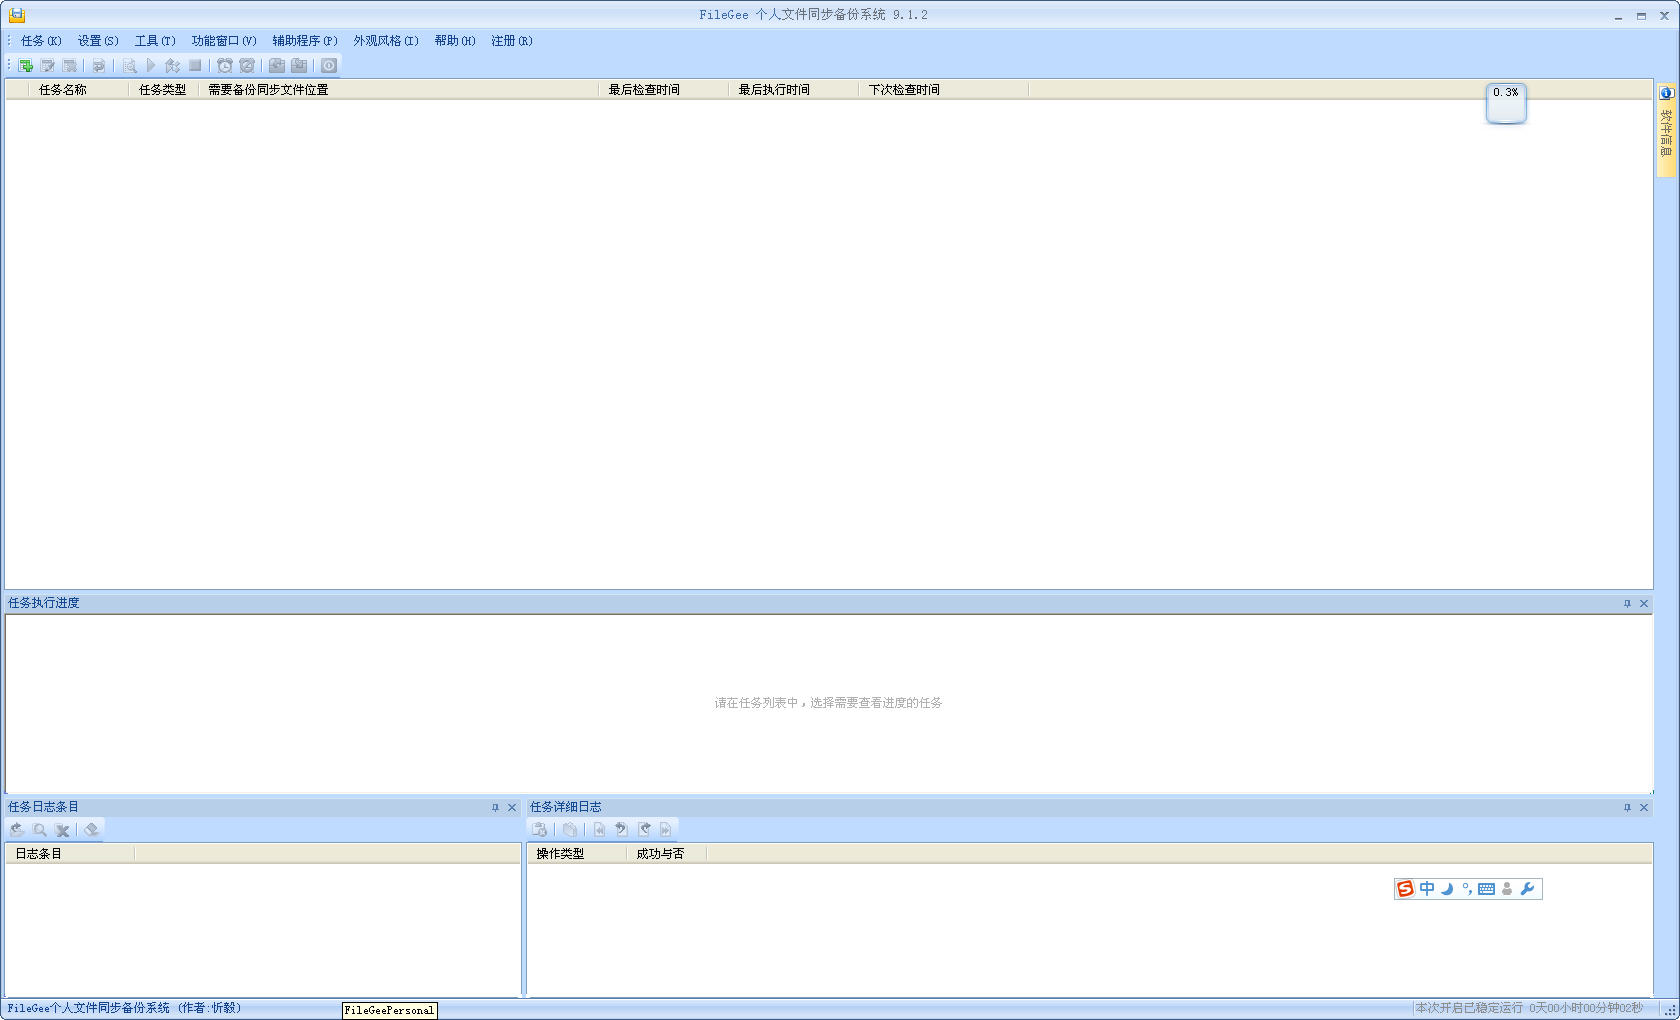Click the 最后执行时间 column header

coord(794,90)
